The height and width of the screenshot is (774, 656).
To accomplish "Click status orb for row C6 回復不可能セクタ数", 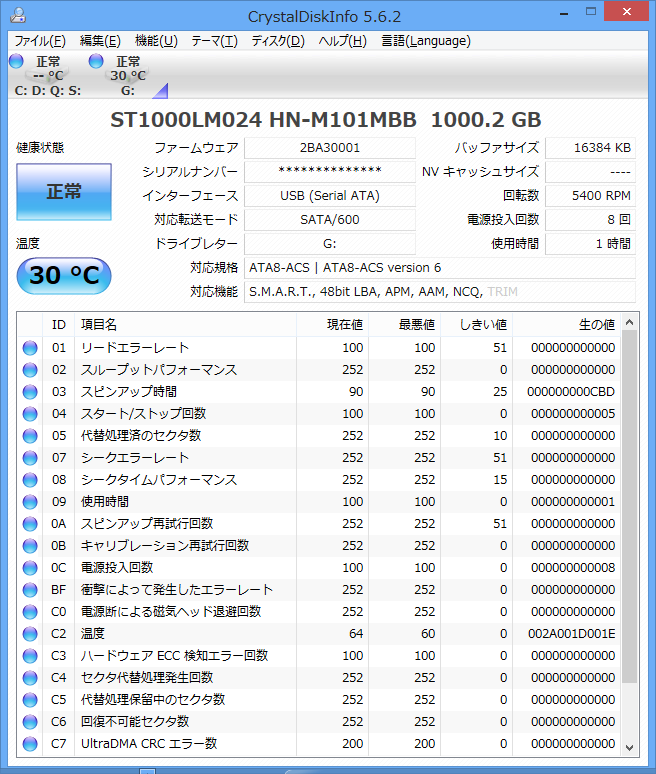I will 30,721.
